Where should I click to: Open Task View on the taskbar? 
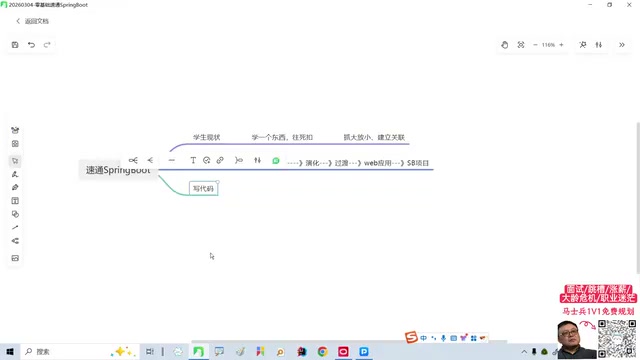coord(150,351)
